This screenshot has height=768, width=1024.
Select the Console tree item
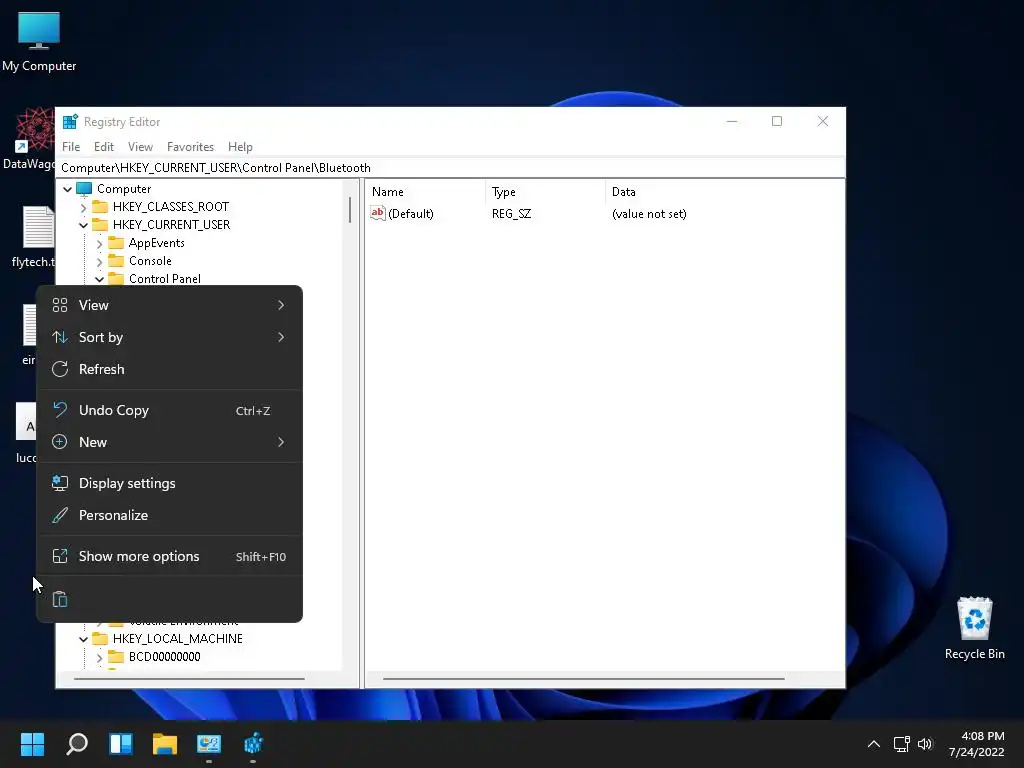(150, 261)
